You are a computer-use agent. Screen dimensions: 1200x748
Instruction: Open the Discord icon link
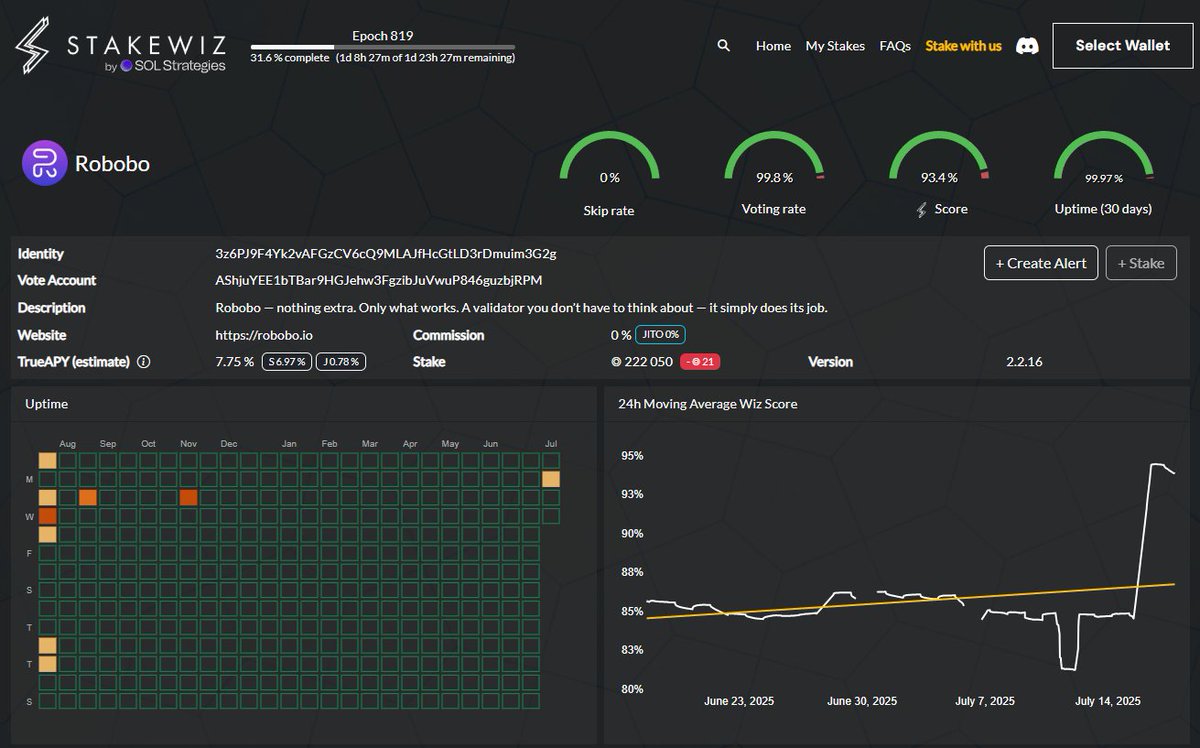[1027, 46]
